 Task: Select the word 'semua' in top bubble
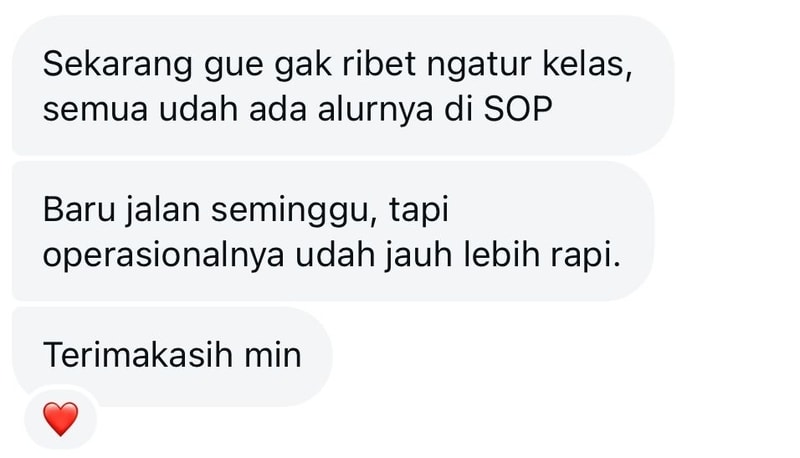tap(95, 110)
